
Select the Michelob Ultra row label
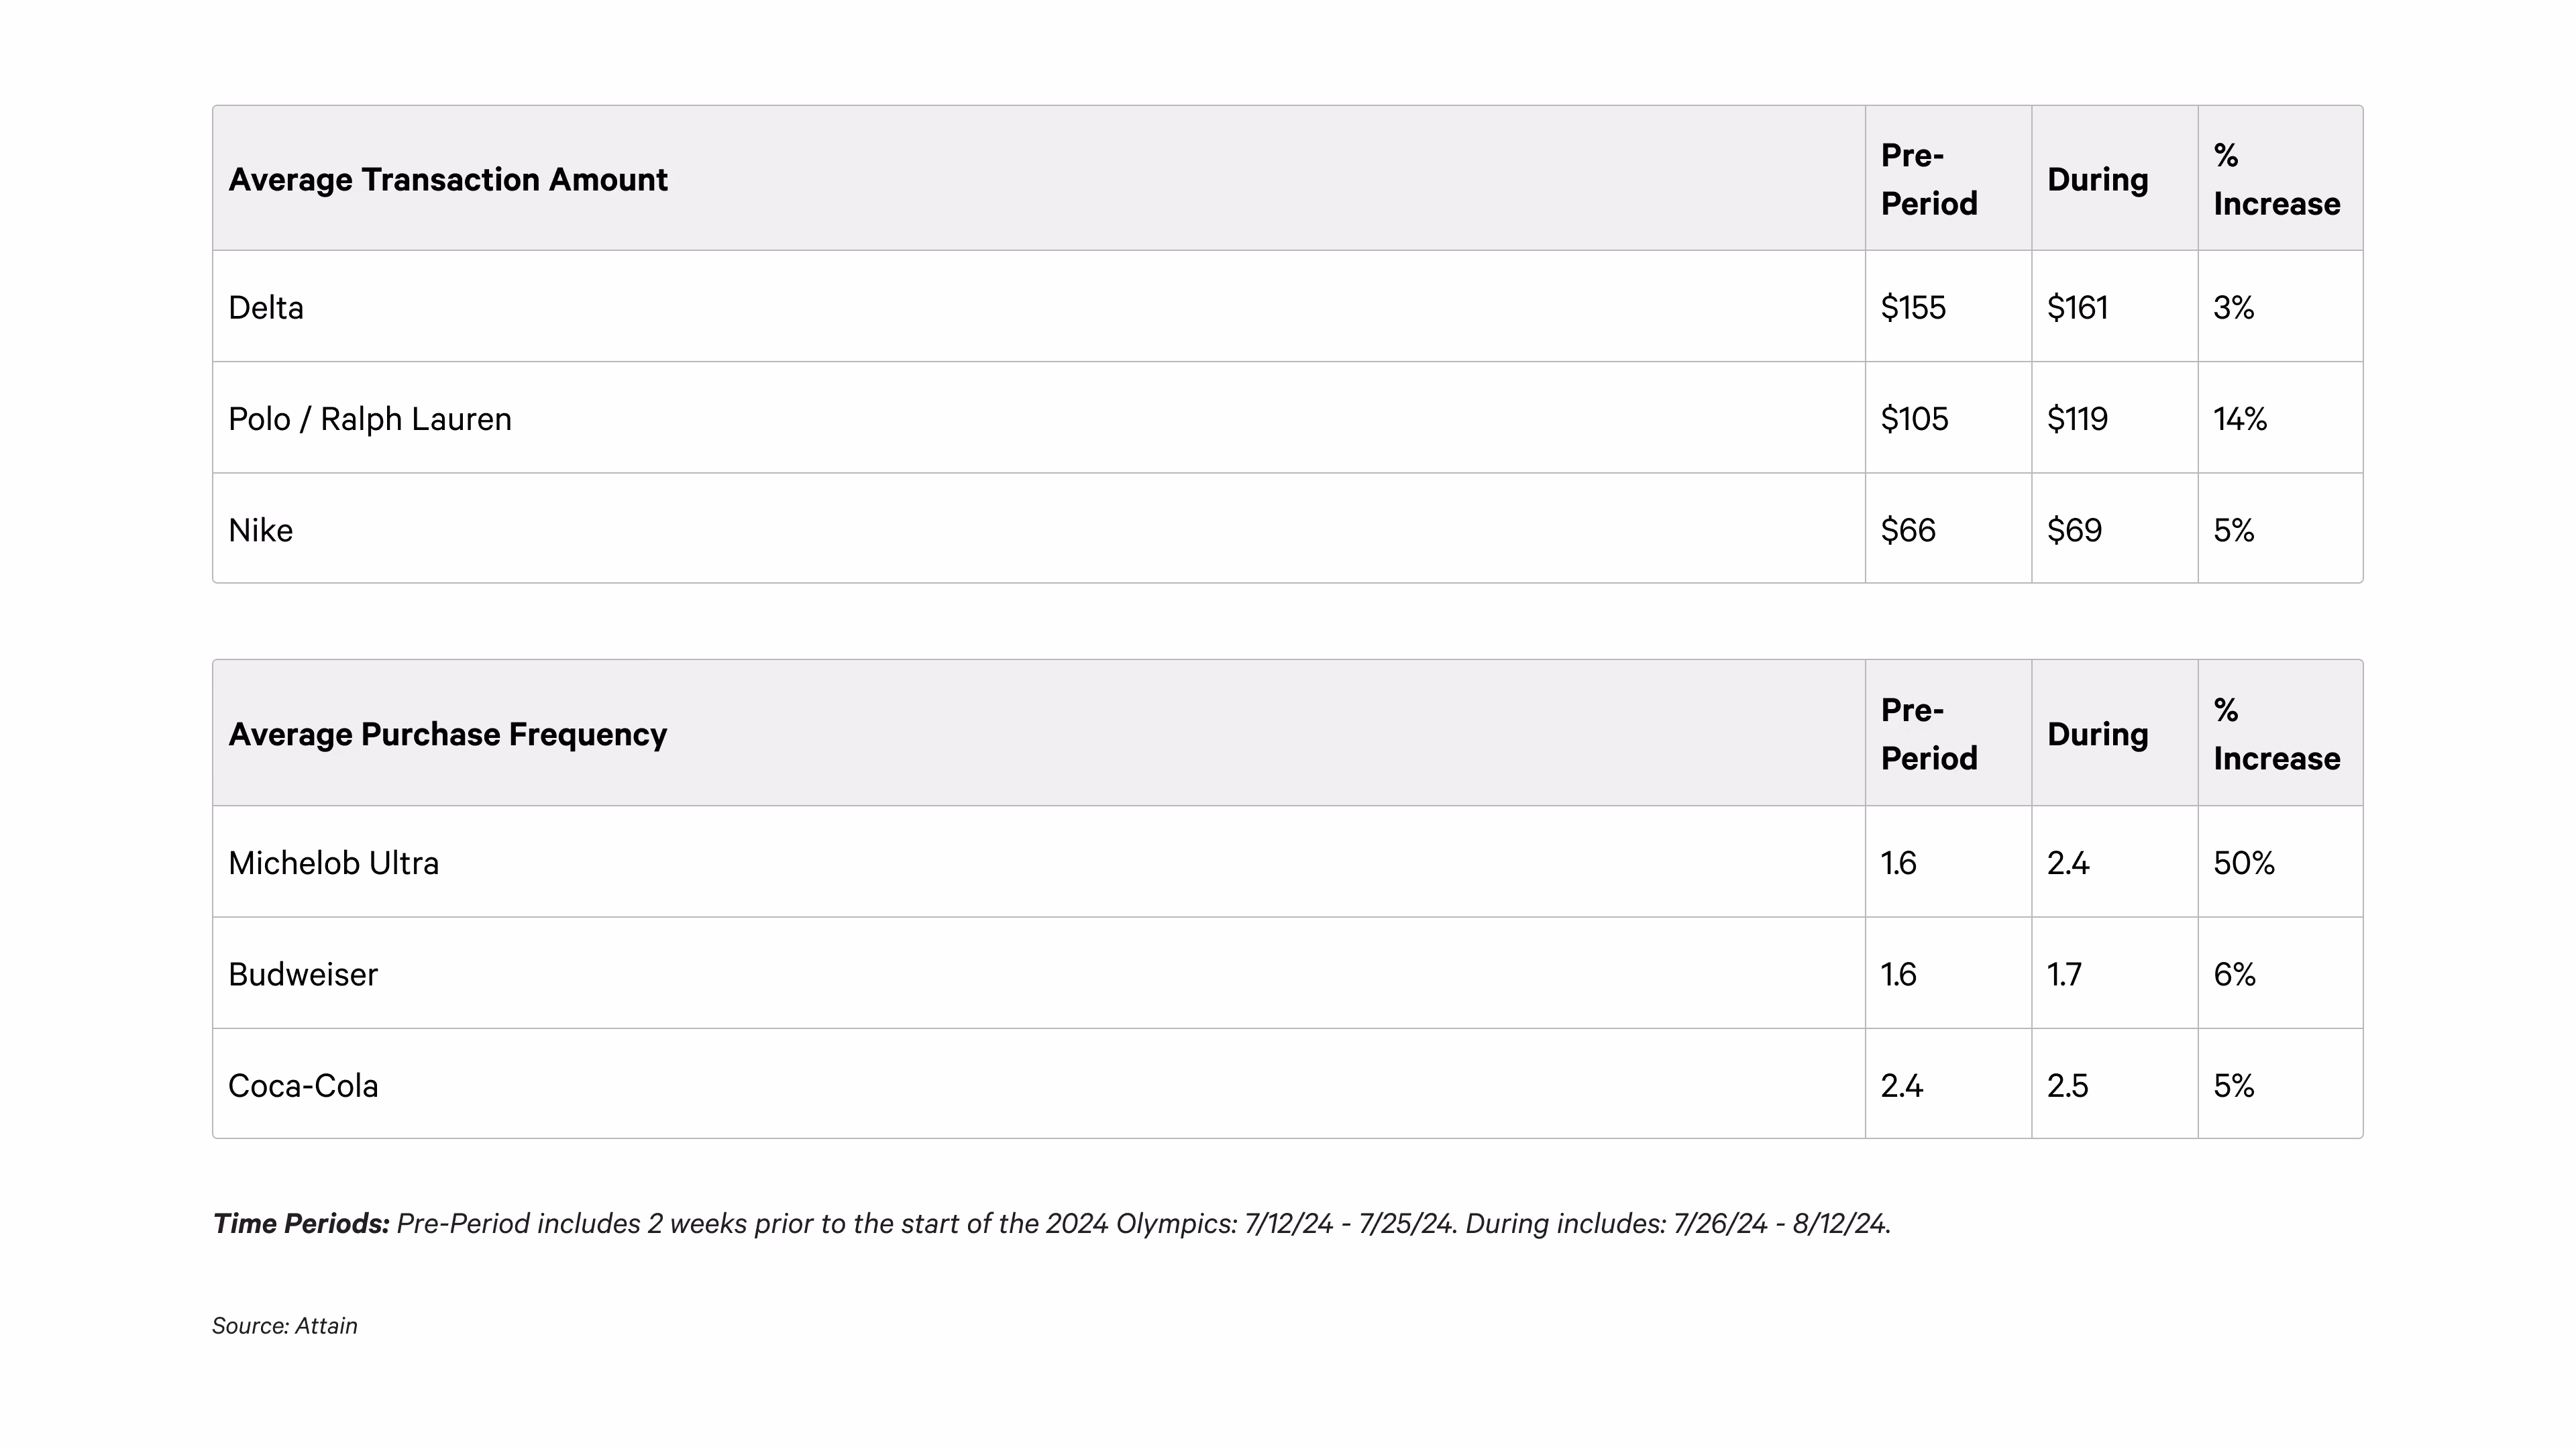click(334, 863)
